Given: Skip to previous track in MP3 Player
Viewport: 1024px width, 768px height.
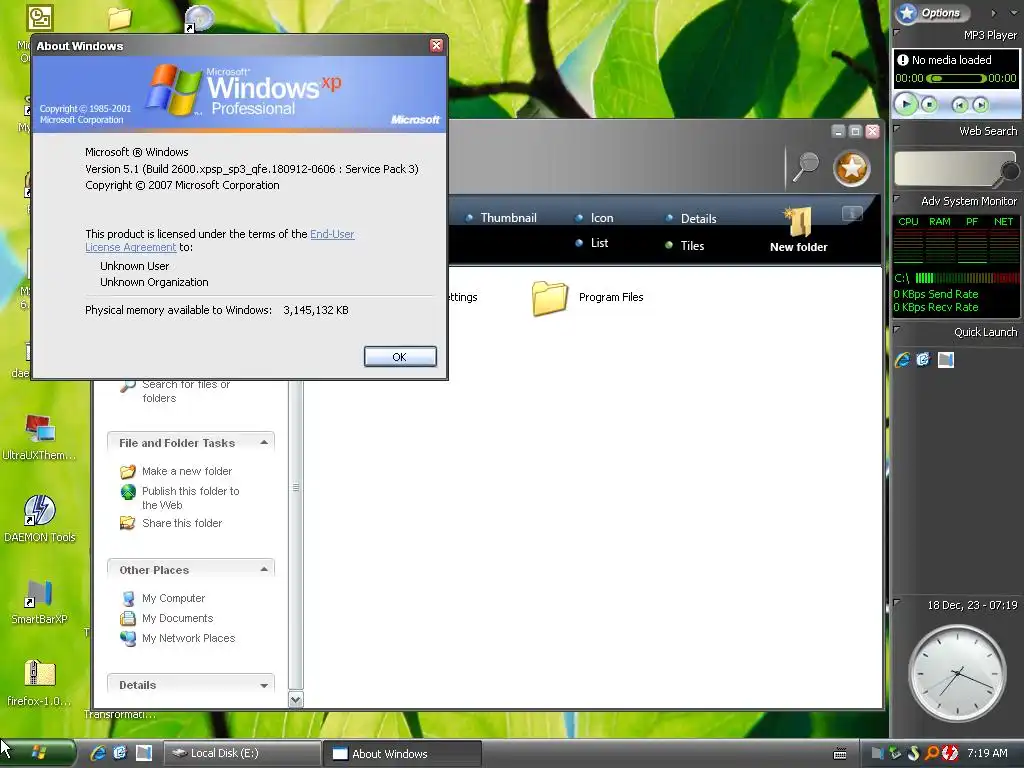Looking at the screenshot, I should click(x=959, y=104).
